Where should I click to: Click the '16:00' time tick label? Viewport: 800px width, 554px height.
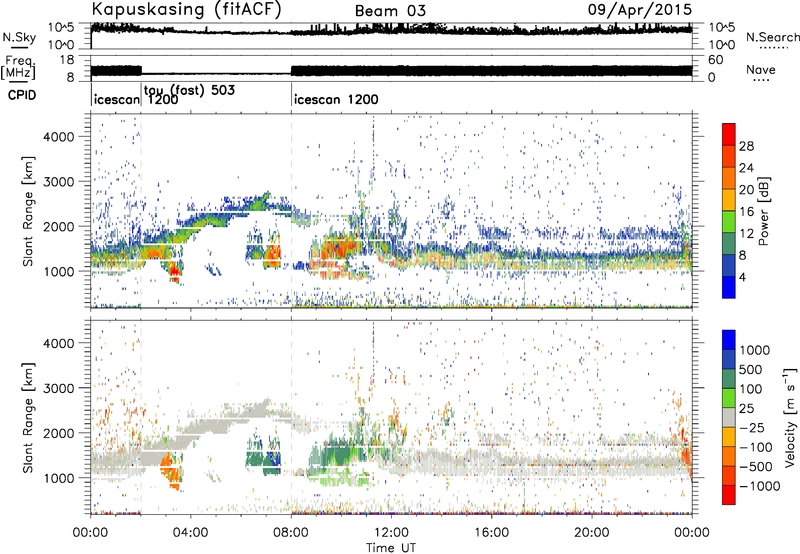pyautogui.click(x=492, y=533)
